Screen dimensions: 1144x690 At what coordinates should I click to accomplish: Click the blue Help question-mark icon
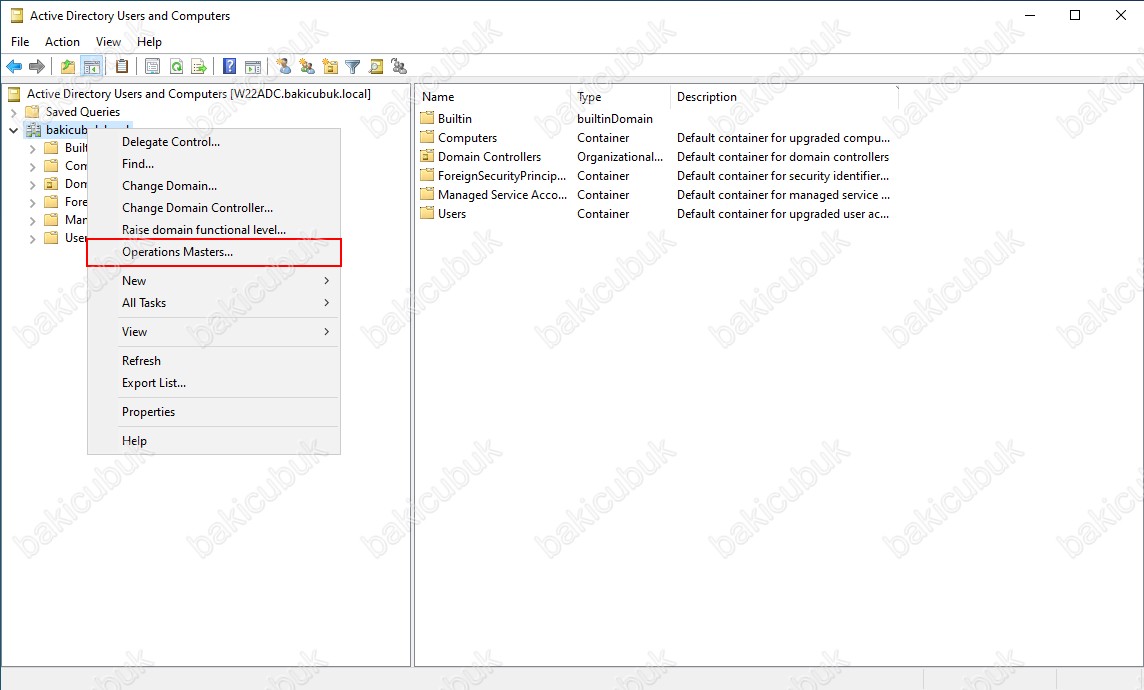click(x=229, y=66)
